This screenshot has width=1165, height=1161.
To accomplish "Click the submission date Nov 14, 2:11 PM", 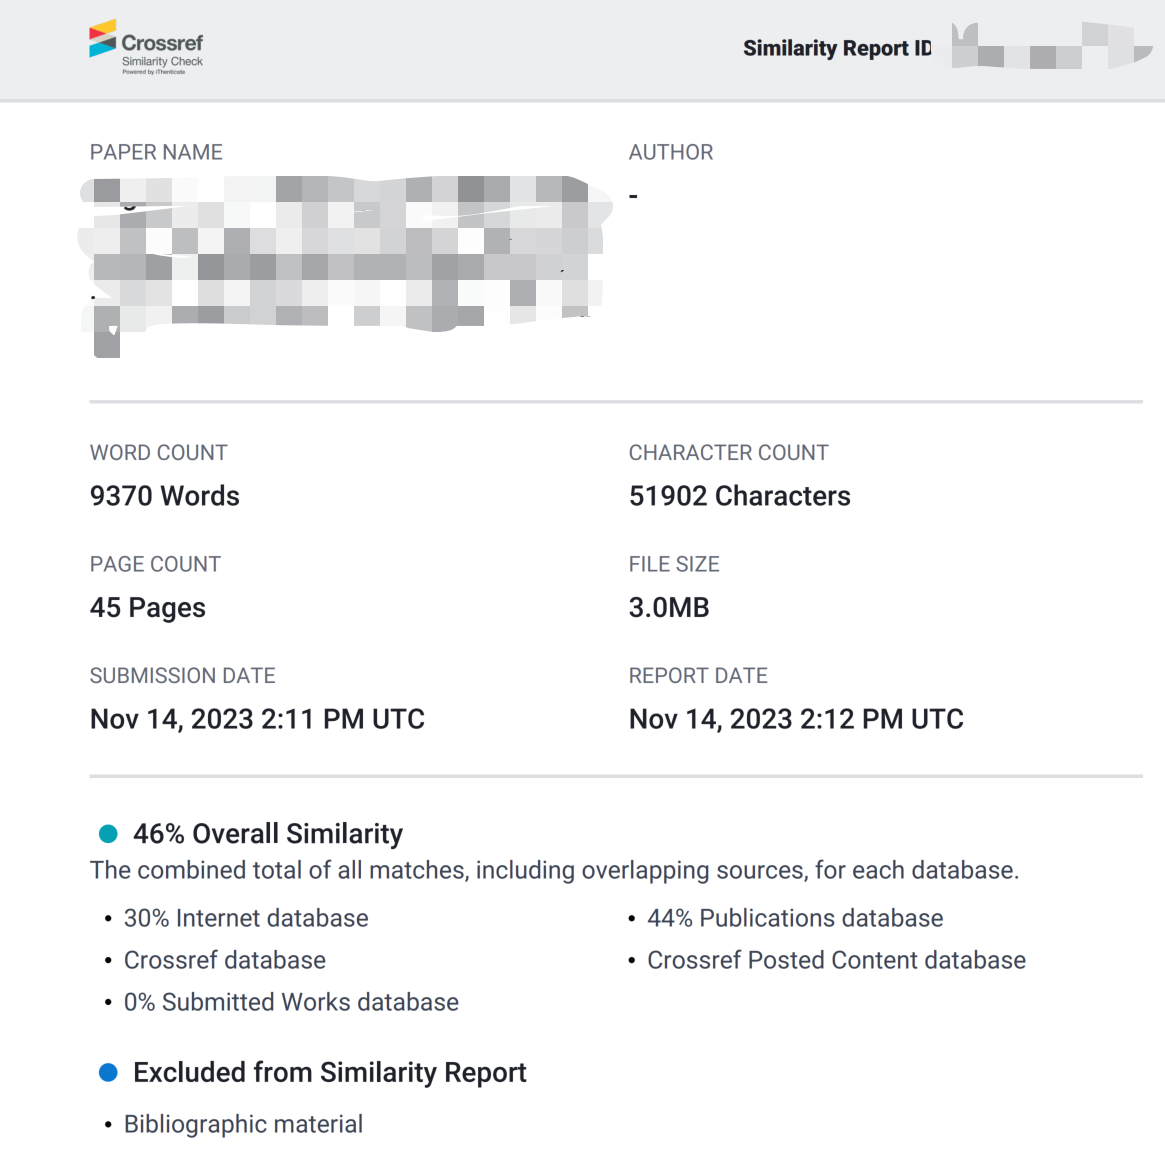I will 257,719.
